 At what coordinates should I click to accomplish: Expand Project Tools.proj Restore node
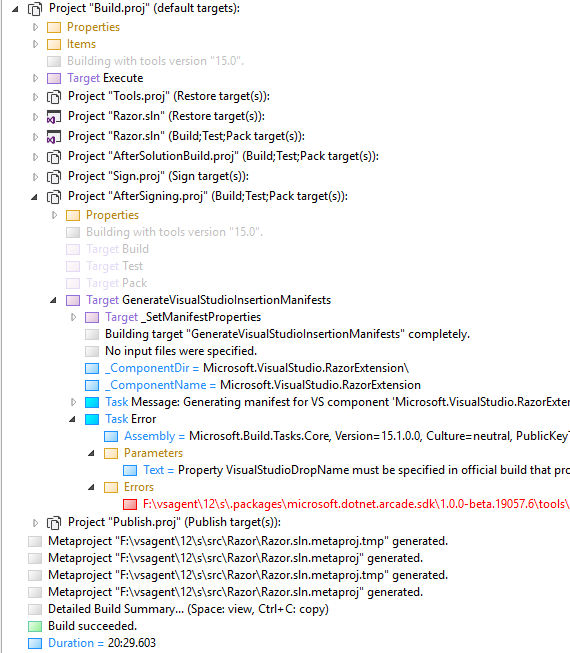click(x=35, y=97)
